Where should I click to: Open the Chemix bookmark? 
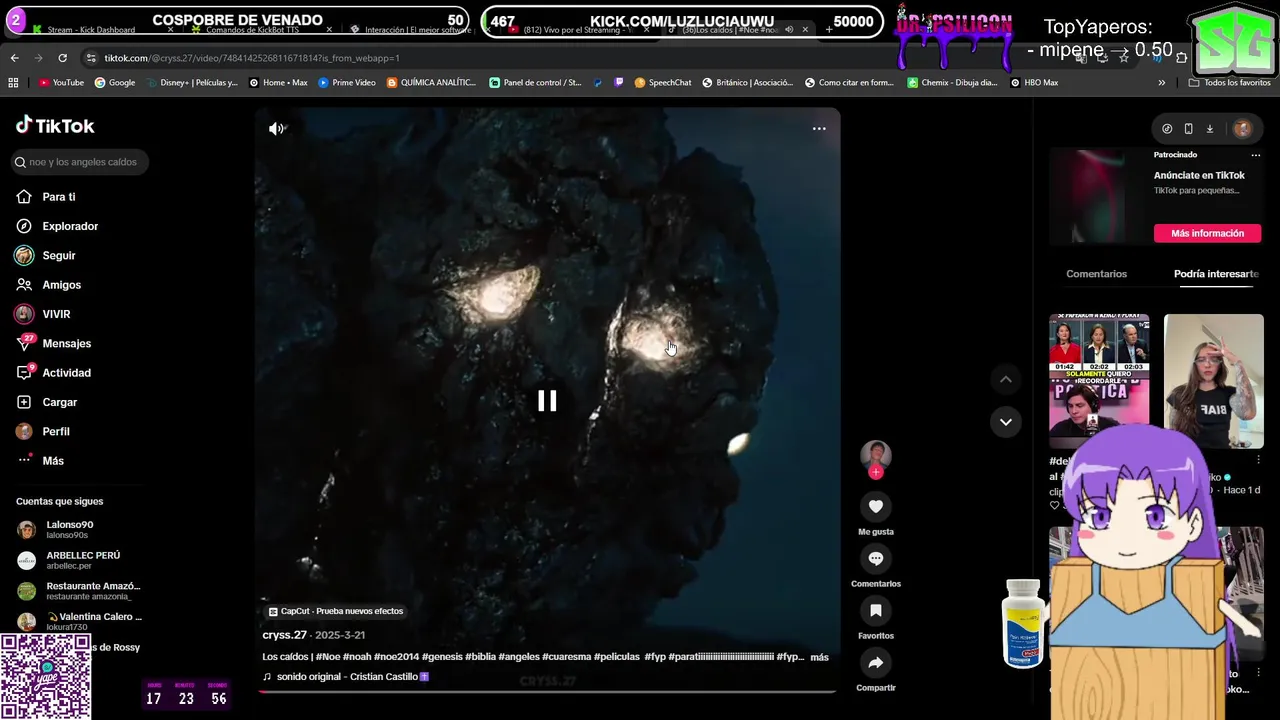click(x=952, y=83)
